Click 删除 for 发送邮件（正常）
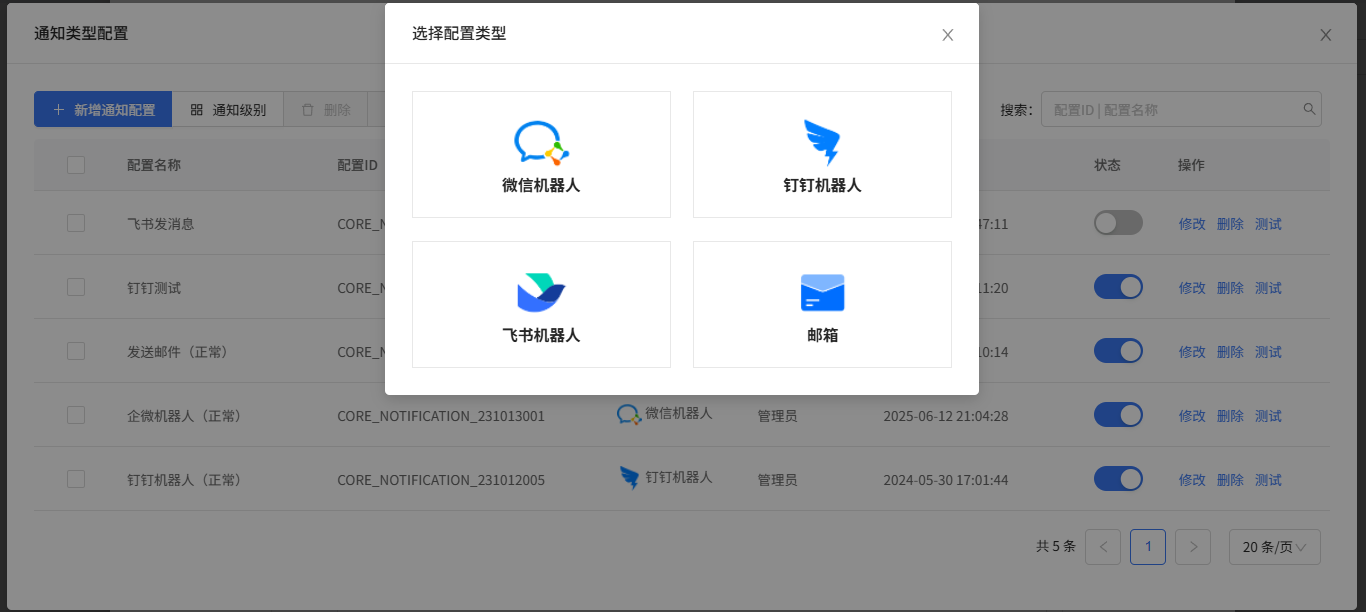1366x612 pixels. pos(1230,352)
